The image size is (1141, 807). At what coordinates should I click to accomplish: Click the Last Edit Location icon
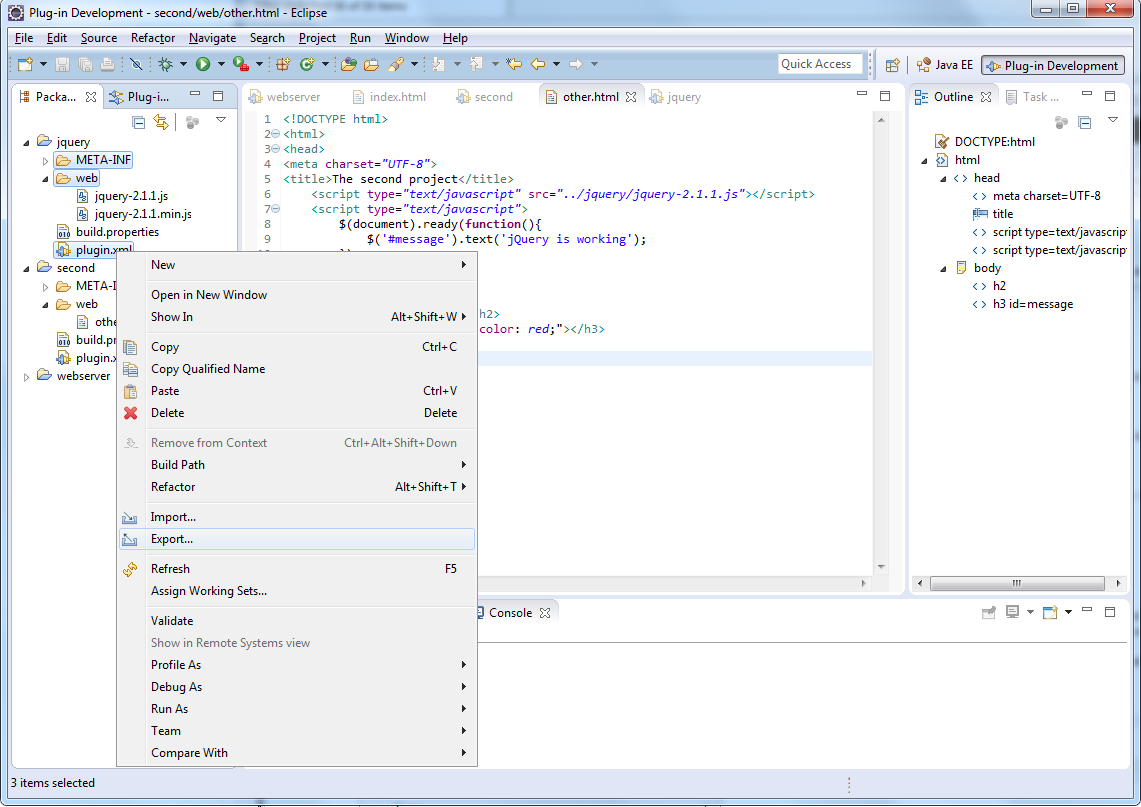[514, 64]
